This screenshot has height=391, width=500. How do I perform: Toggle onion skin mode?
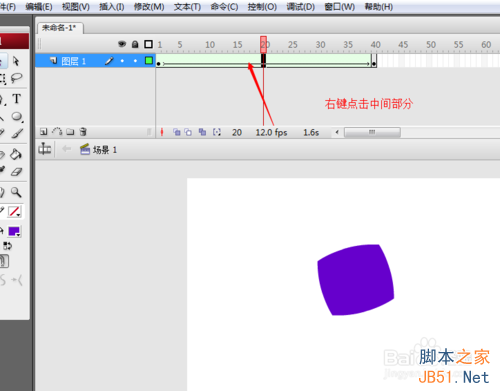point(177,132)
